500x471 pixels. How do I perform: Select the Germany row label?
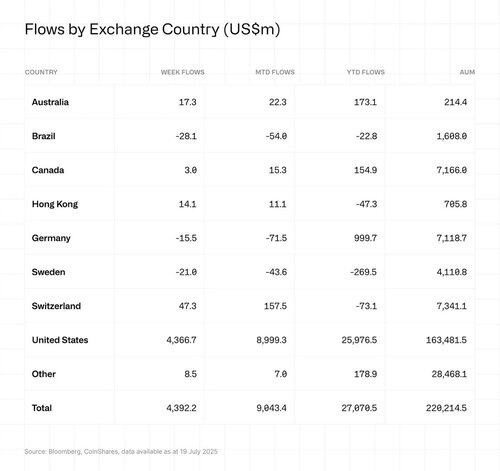(51, 238)
